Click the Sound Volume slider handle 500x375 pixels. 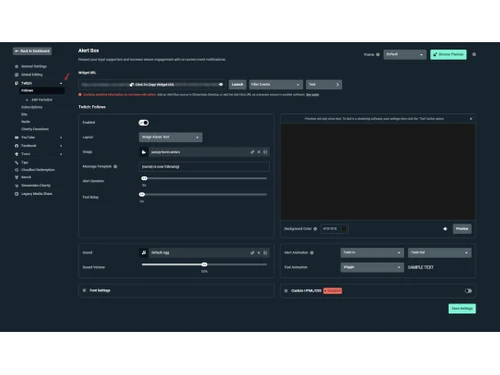click(204, 264)
